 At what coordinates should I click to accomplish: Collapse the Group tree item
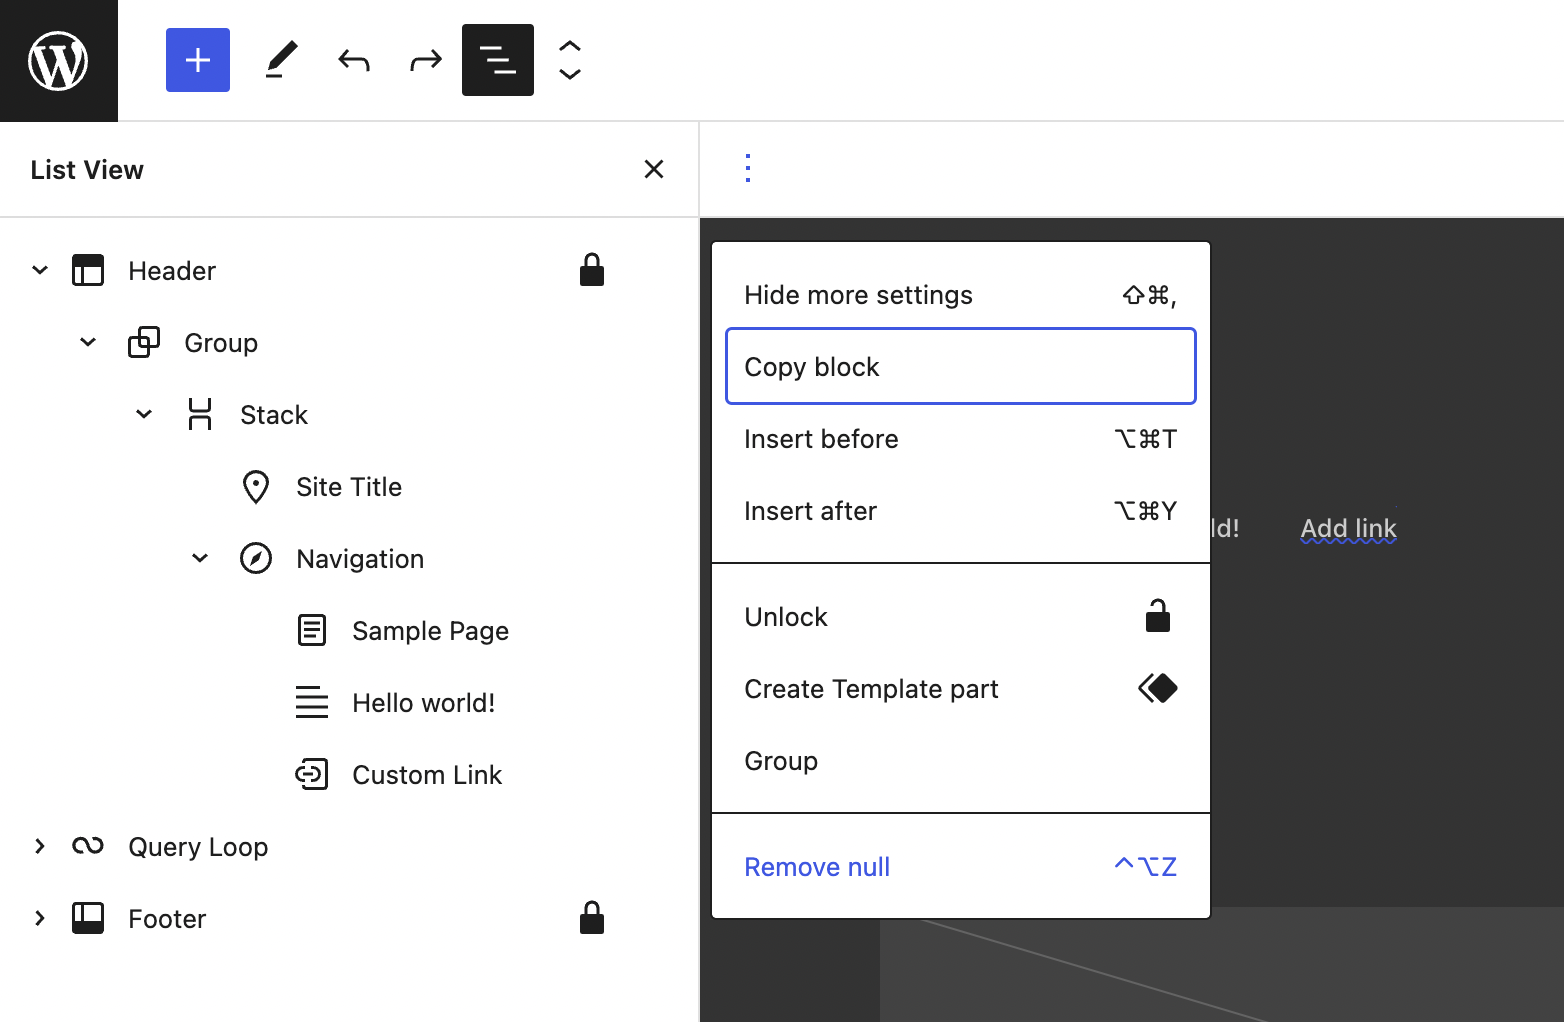tap(88, 342)
